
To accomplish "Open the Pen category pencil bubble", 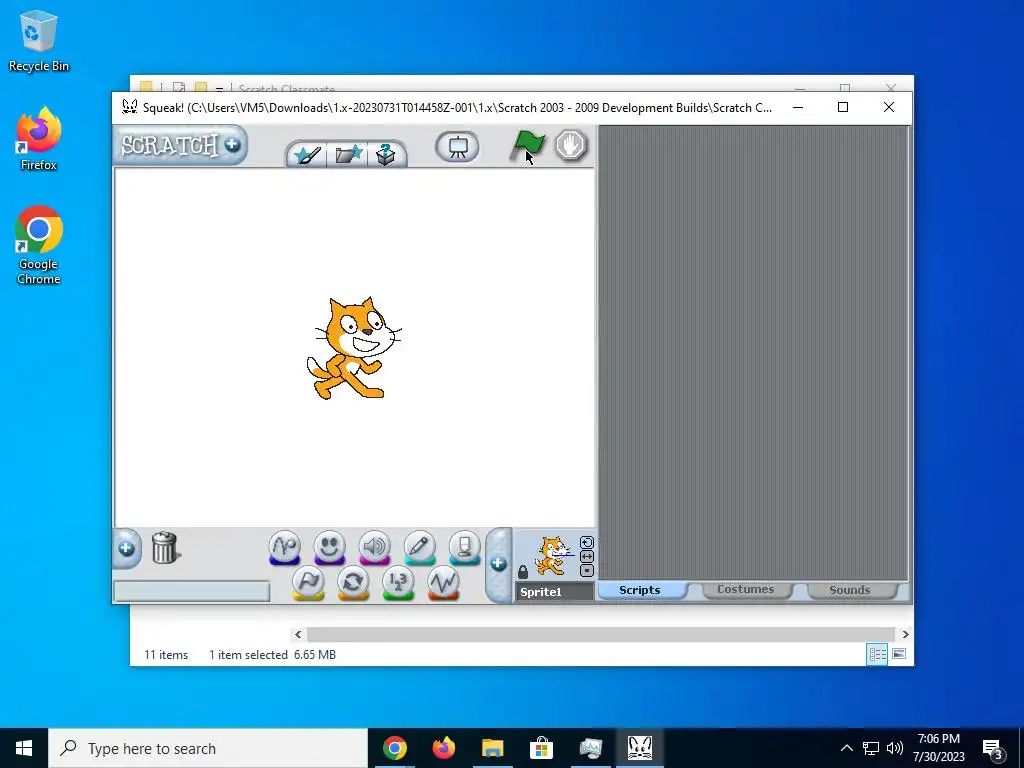I will point(419,547).
